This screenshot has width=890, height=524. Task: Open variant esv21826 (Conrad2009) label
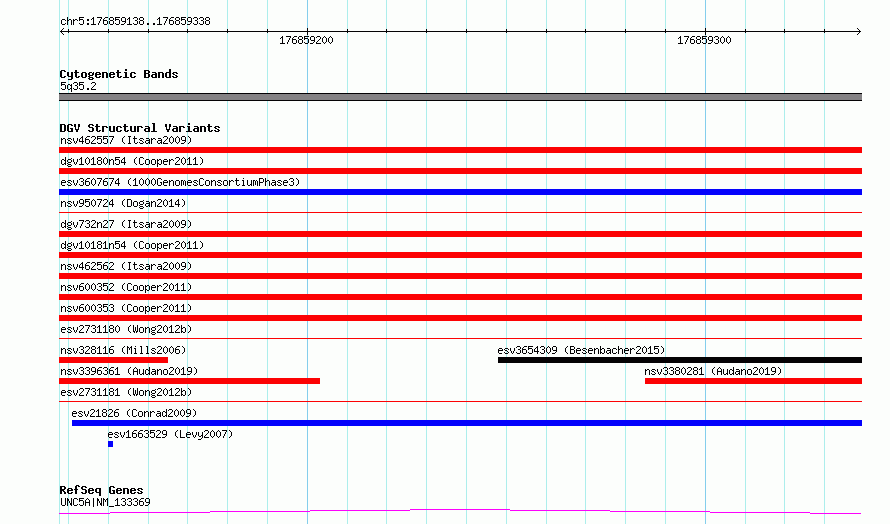(x=134, y=413)
